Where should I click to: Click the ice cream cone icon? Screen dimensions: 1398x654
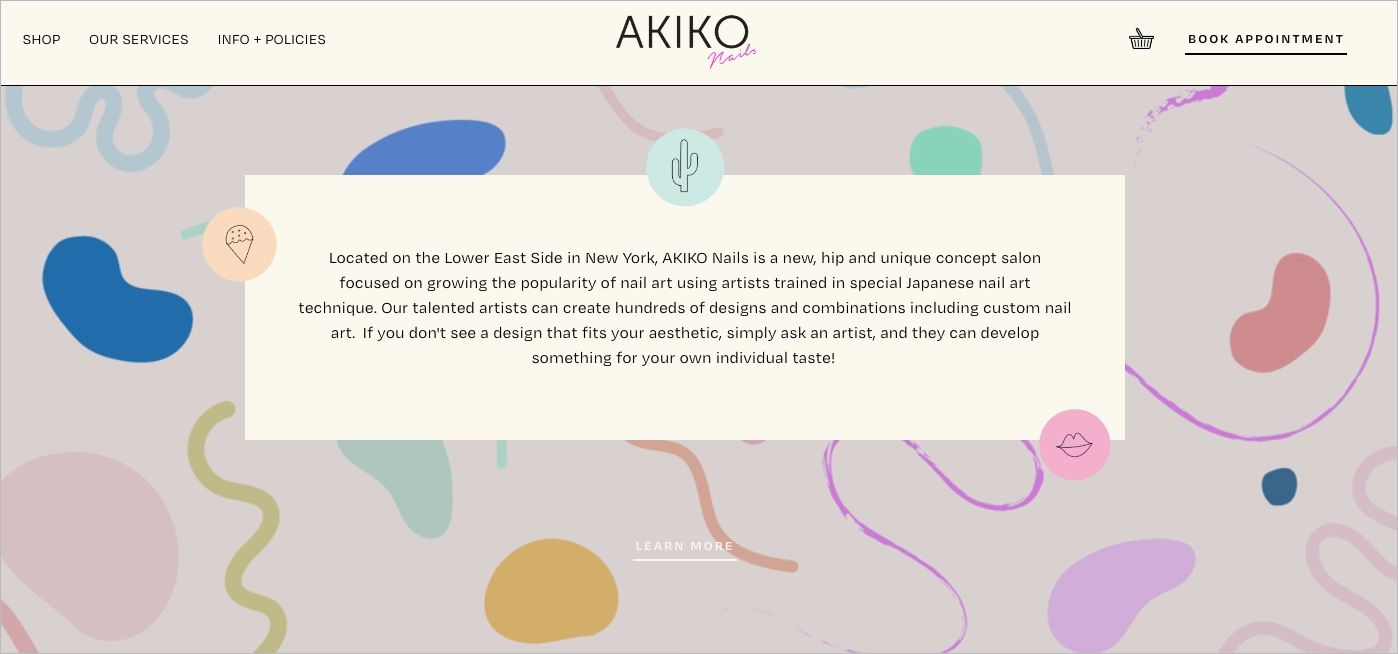click(x=239, y=244)
